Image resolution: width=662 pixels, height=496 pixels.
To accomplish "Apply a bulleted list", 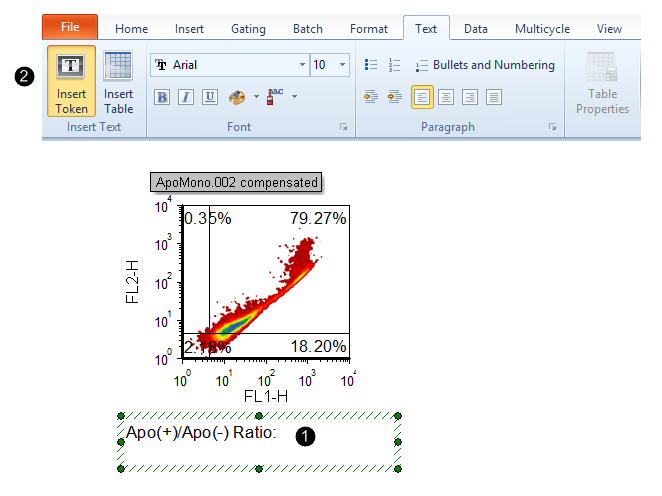I will click(x=372, y=65).
